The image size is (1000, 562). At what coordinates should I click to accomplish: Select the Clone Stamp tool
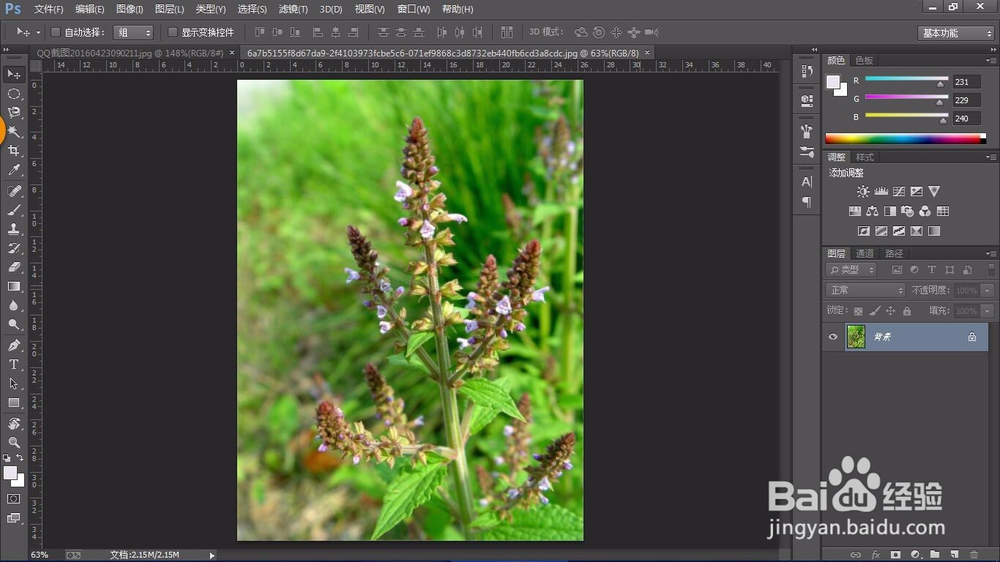point(13,229)
